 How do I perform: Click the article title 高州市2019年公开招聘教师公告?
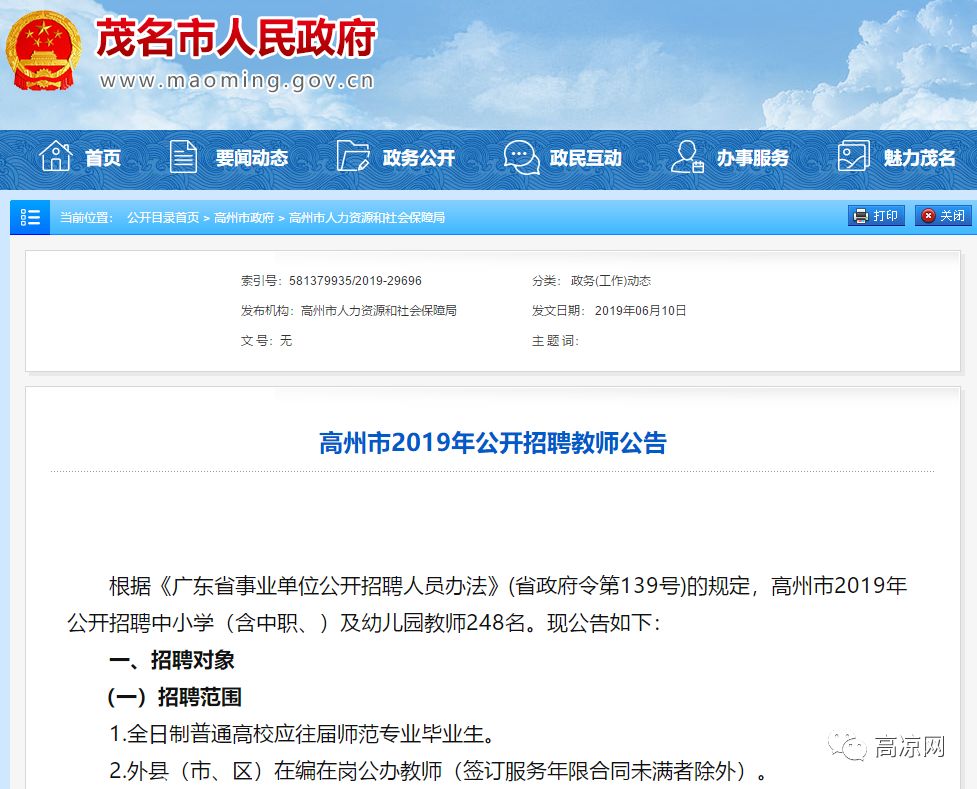coord(492,443)
